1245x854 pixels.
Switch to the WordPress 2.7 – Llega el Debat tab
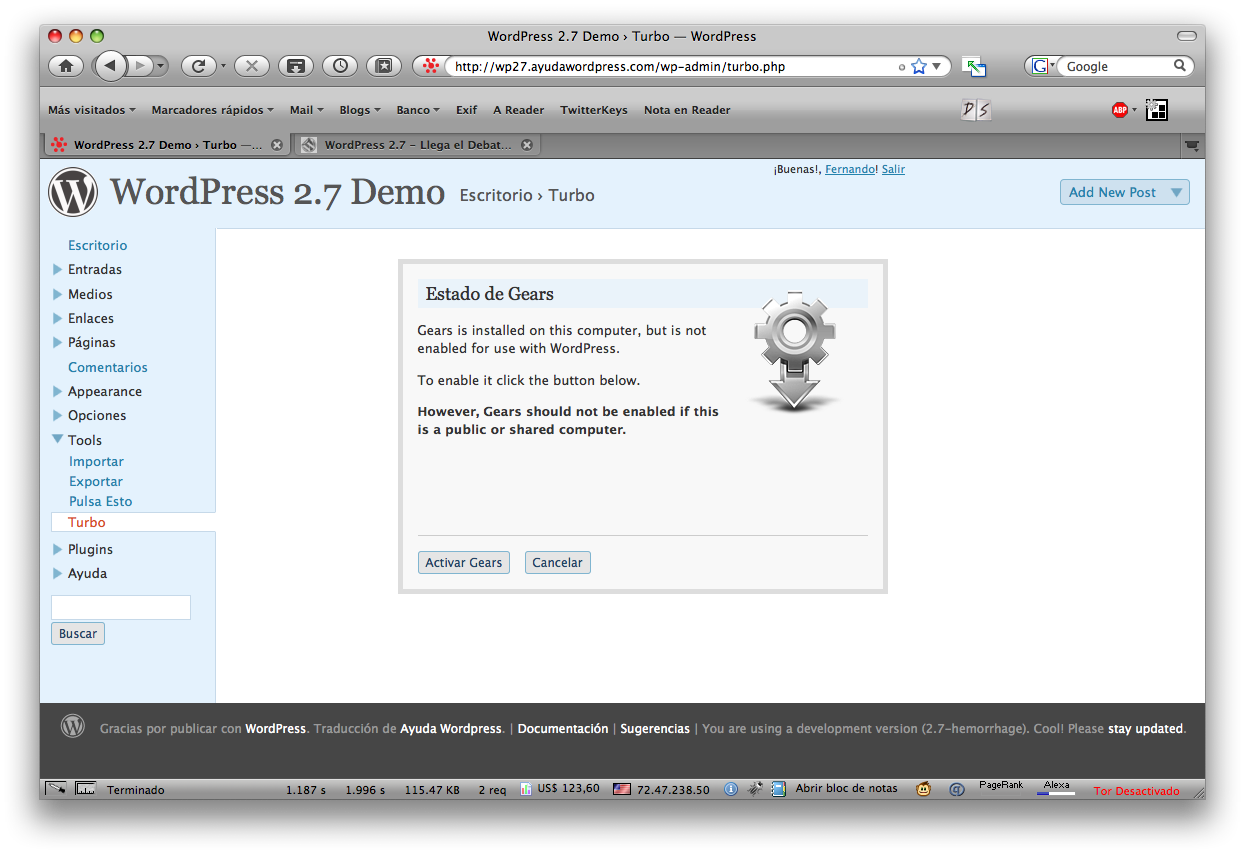click(417, 145)
